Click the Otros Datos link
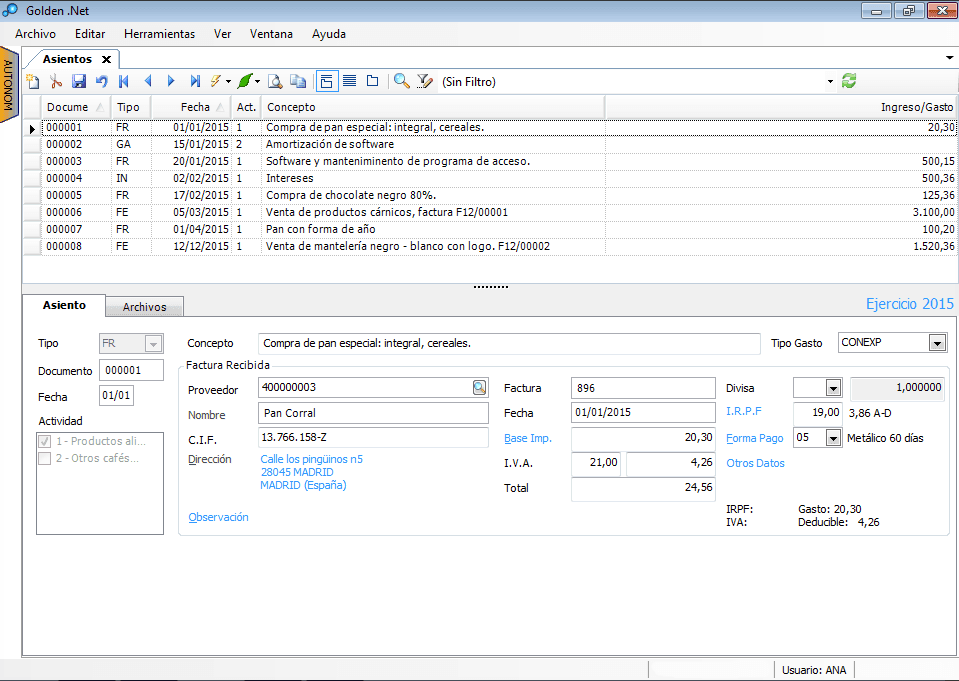Viewport: 959px width, 681px height. (755, 463)
